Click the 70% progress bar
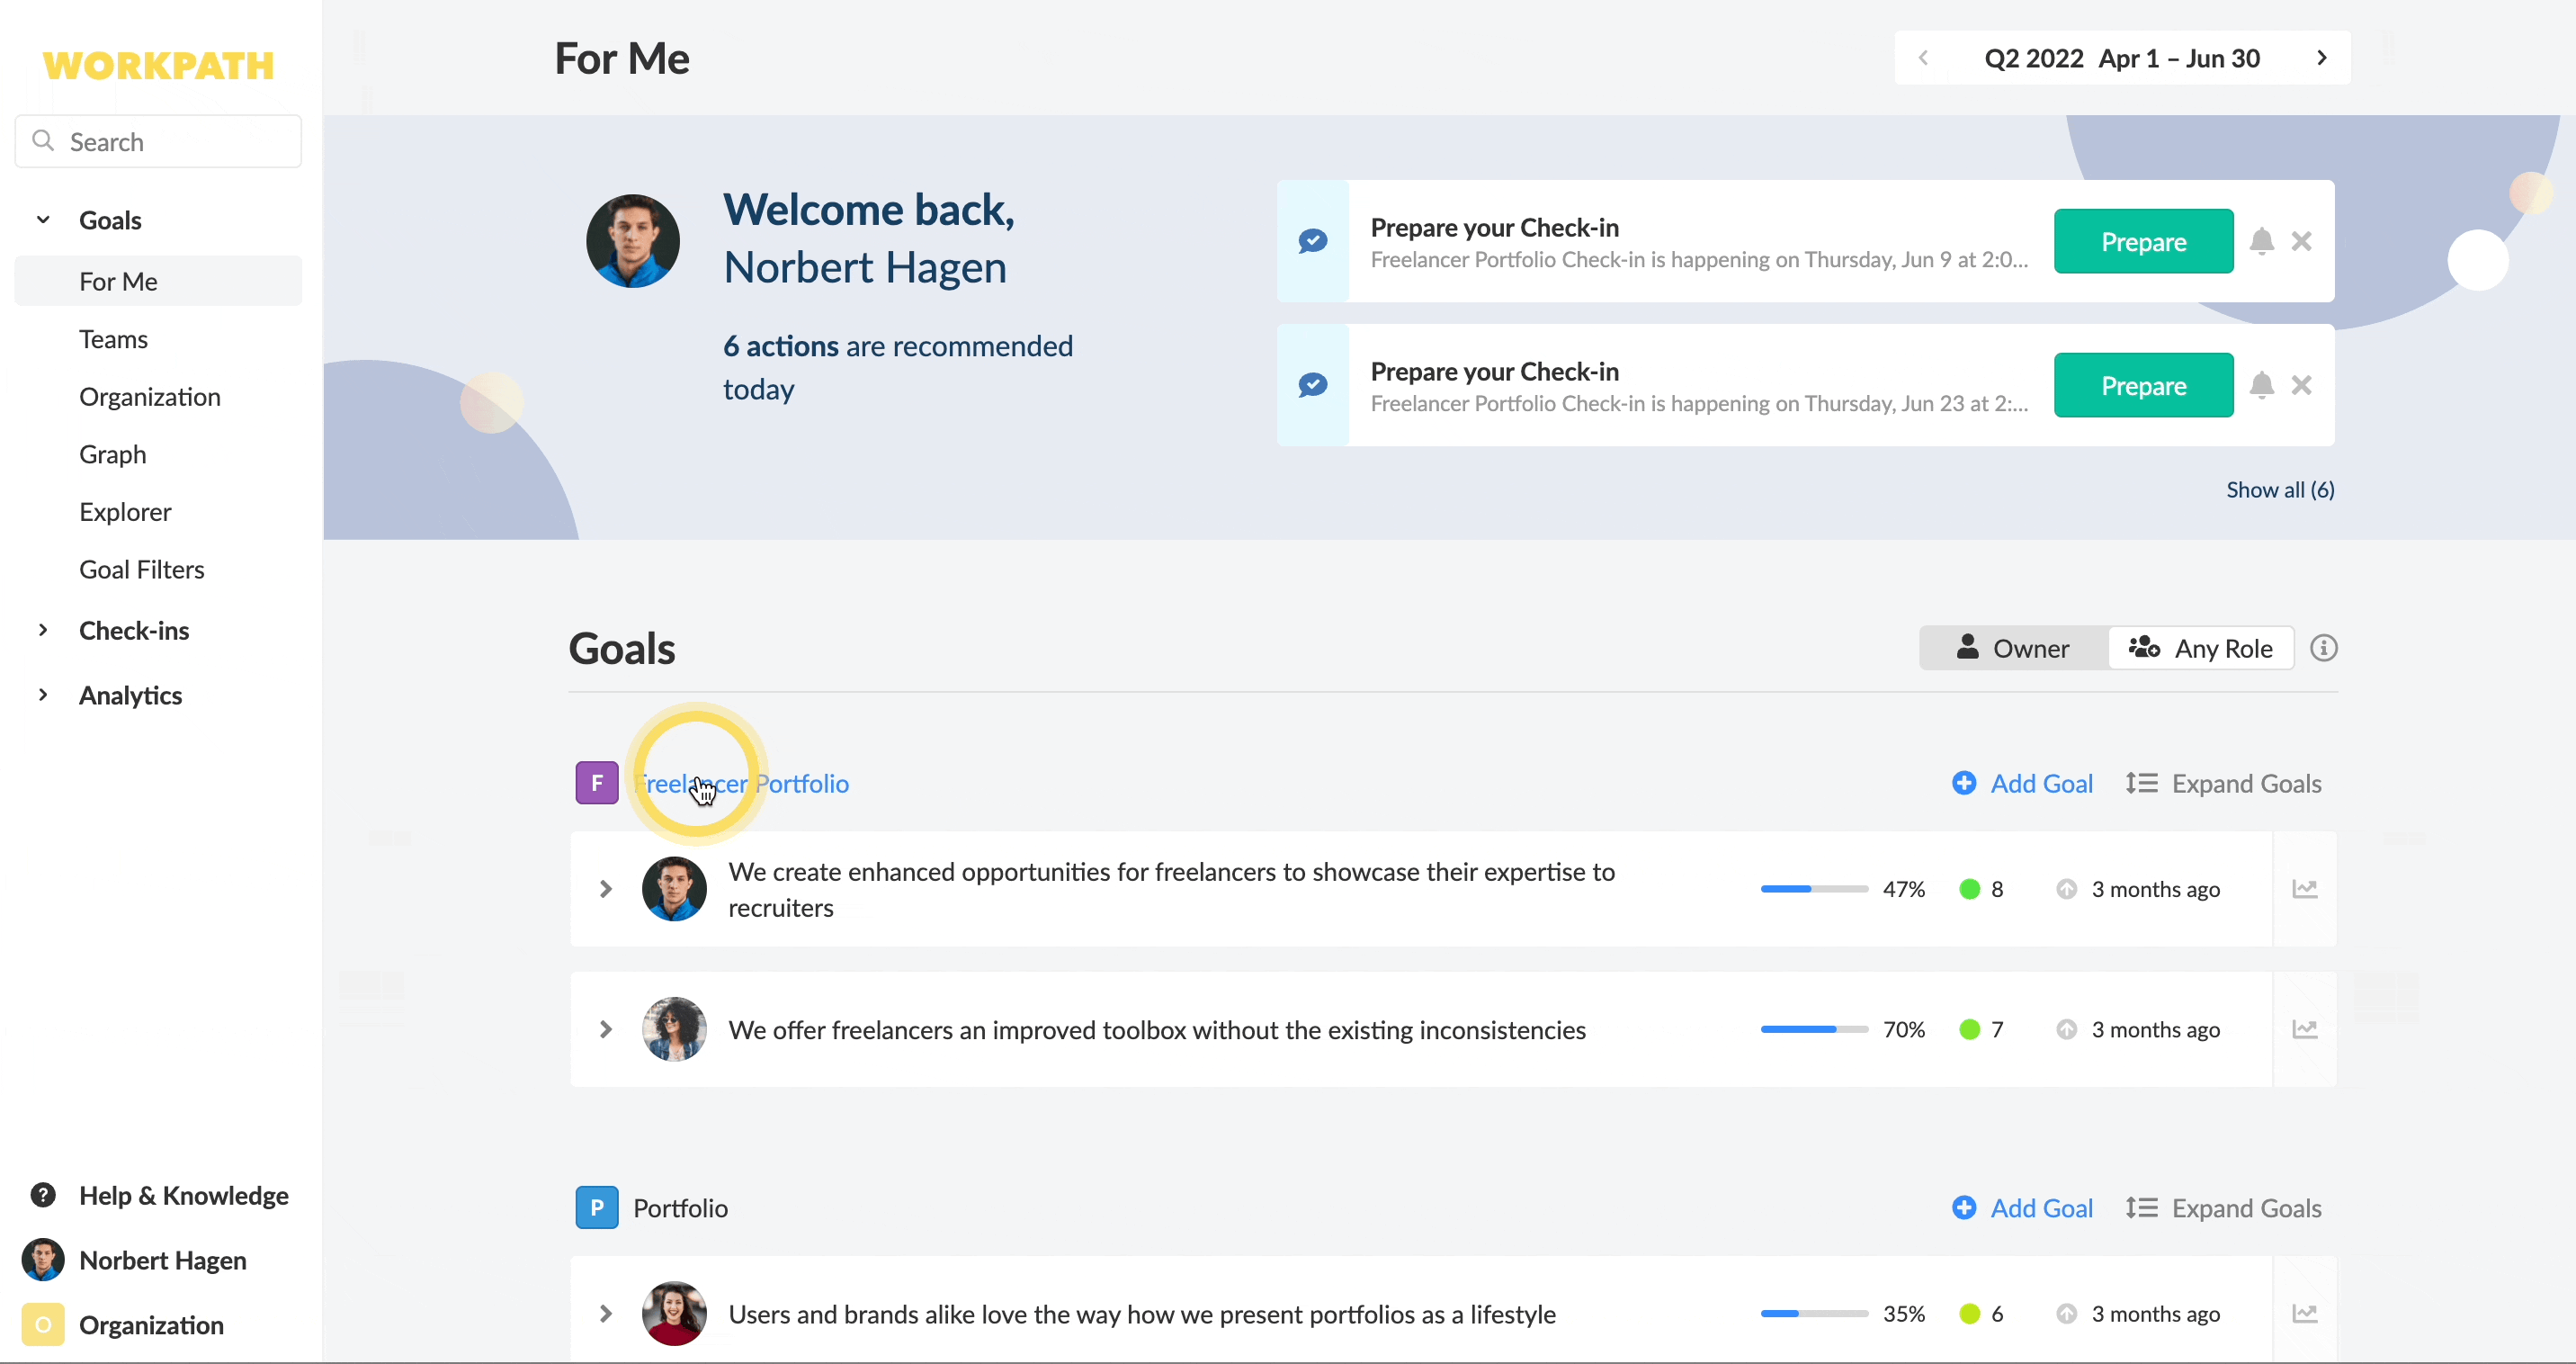 pyautogui.click(x=1814, y=1029)
